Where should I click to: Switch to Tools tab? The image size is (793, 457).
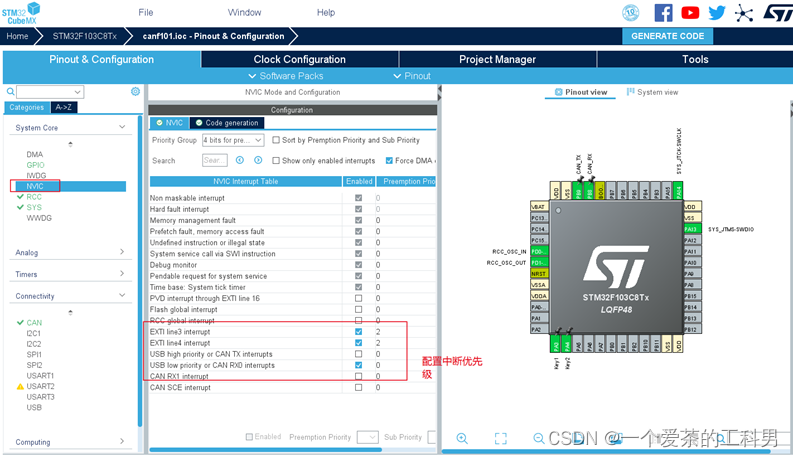(695, 59)
